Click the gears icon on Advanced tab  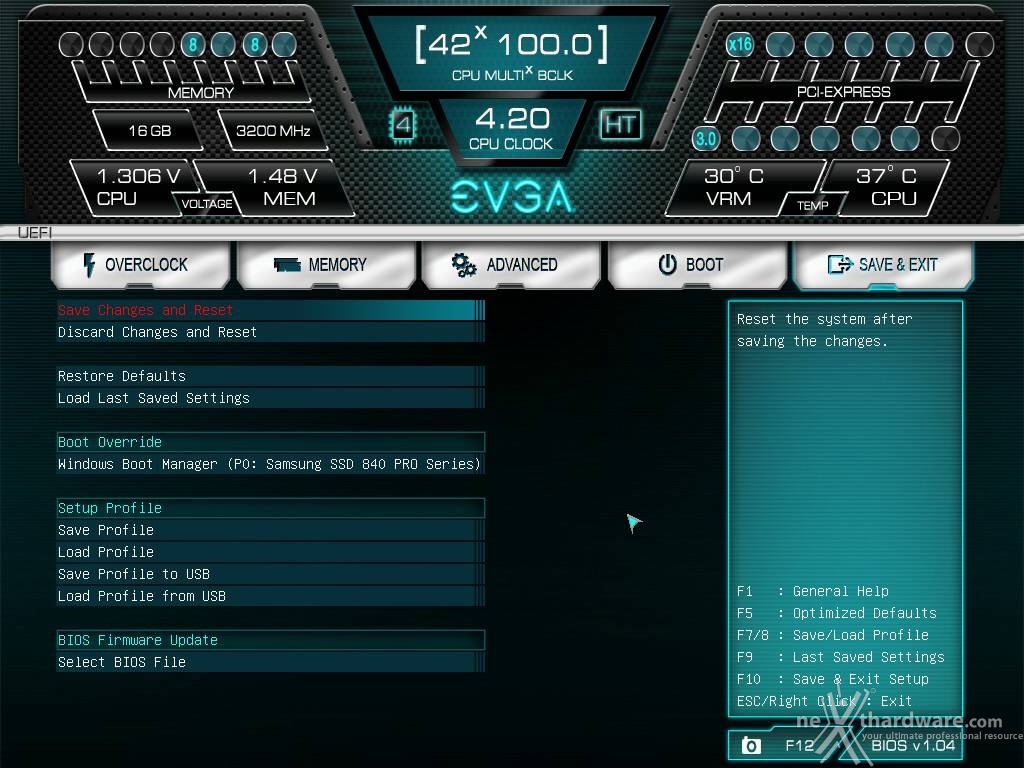[x=464, y=264]
